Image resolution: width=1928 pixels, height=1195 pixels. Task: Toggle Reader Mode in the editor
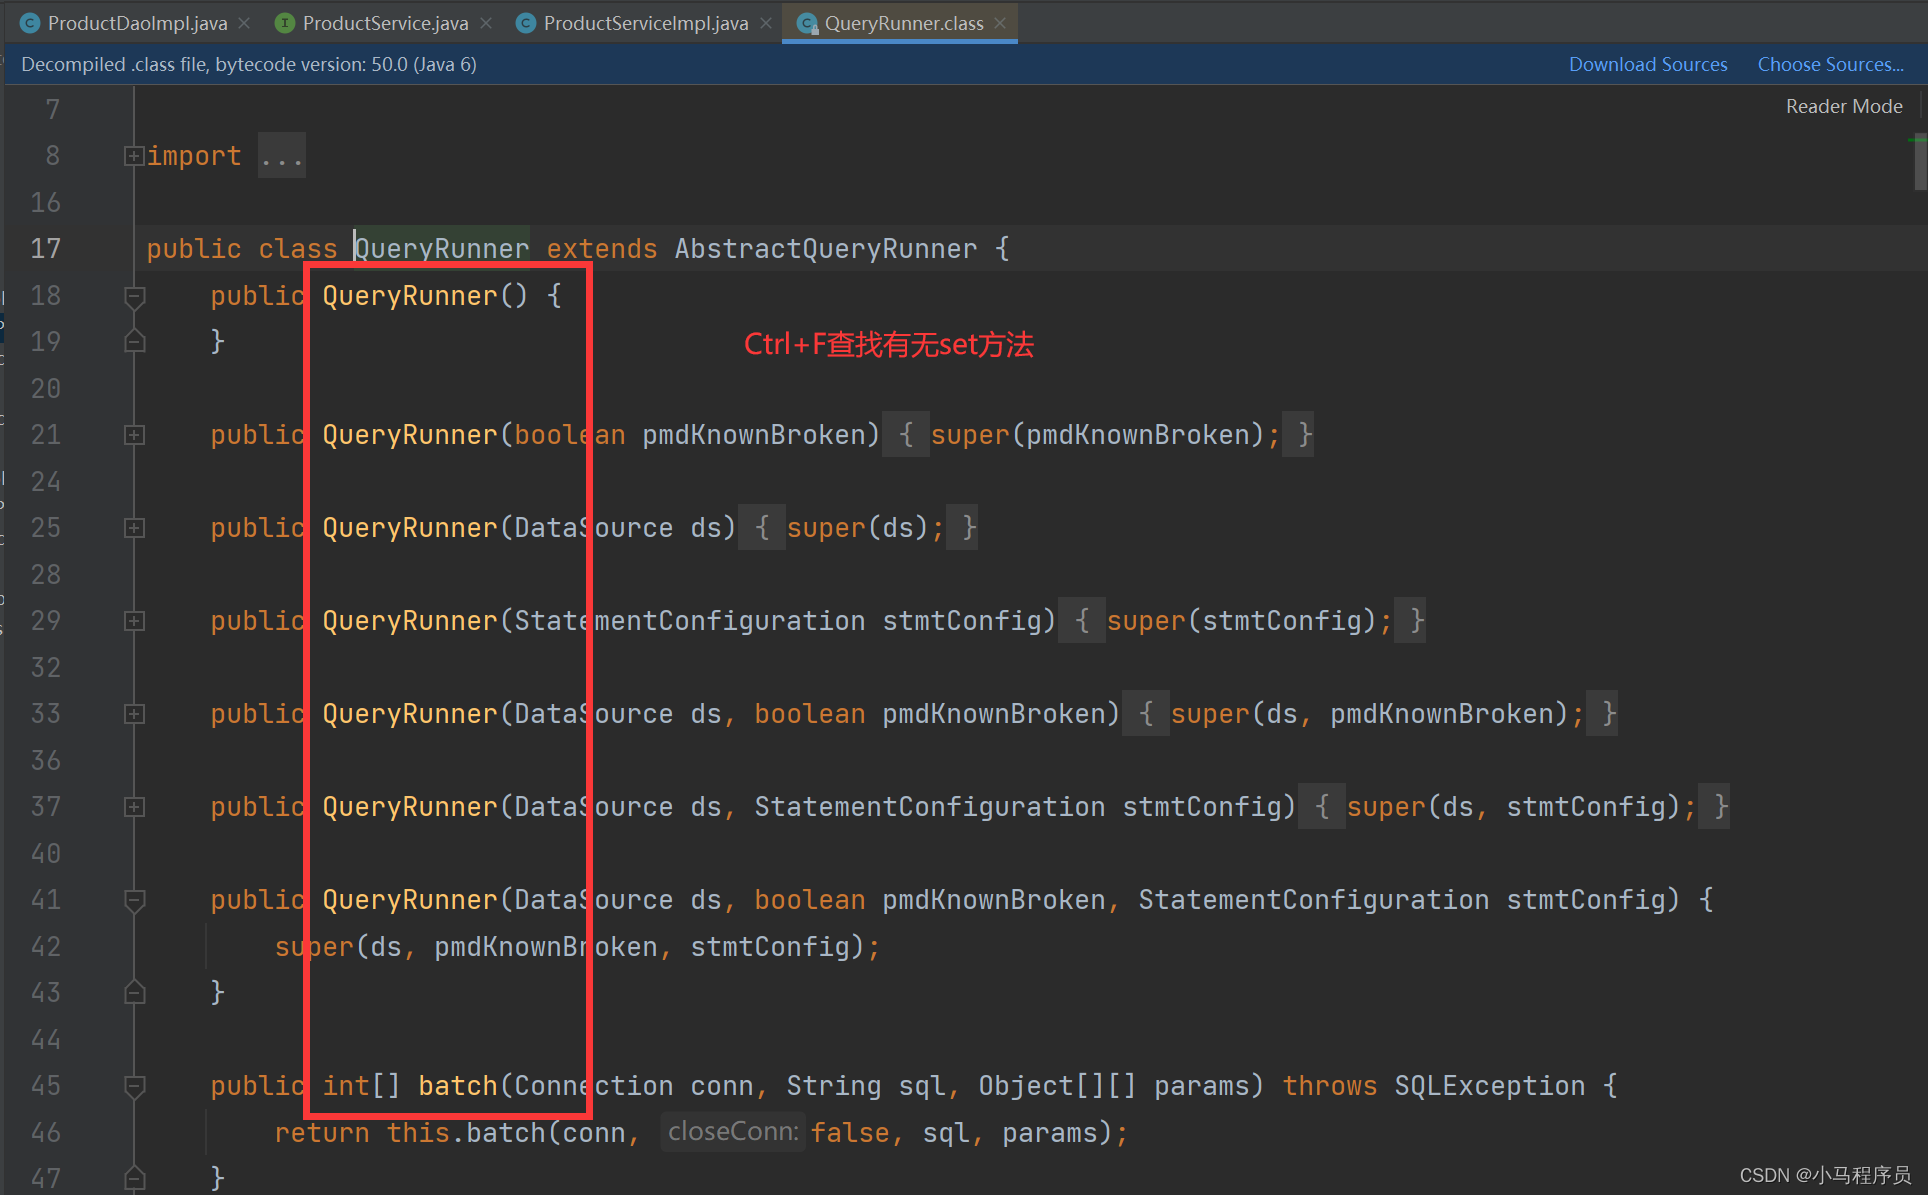pyautogui.click(x=1843, y=106)
